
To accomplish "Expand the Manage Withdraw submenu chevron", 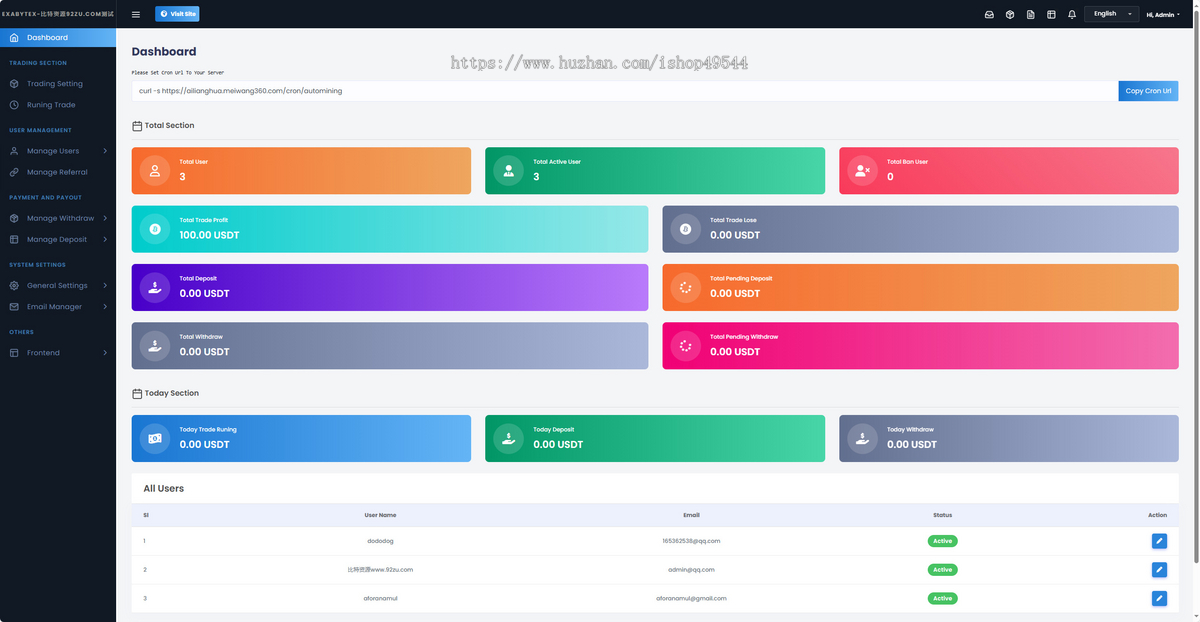I will click(105, 218).
